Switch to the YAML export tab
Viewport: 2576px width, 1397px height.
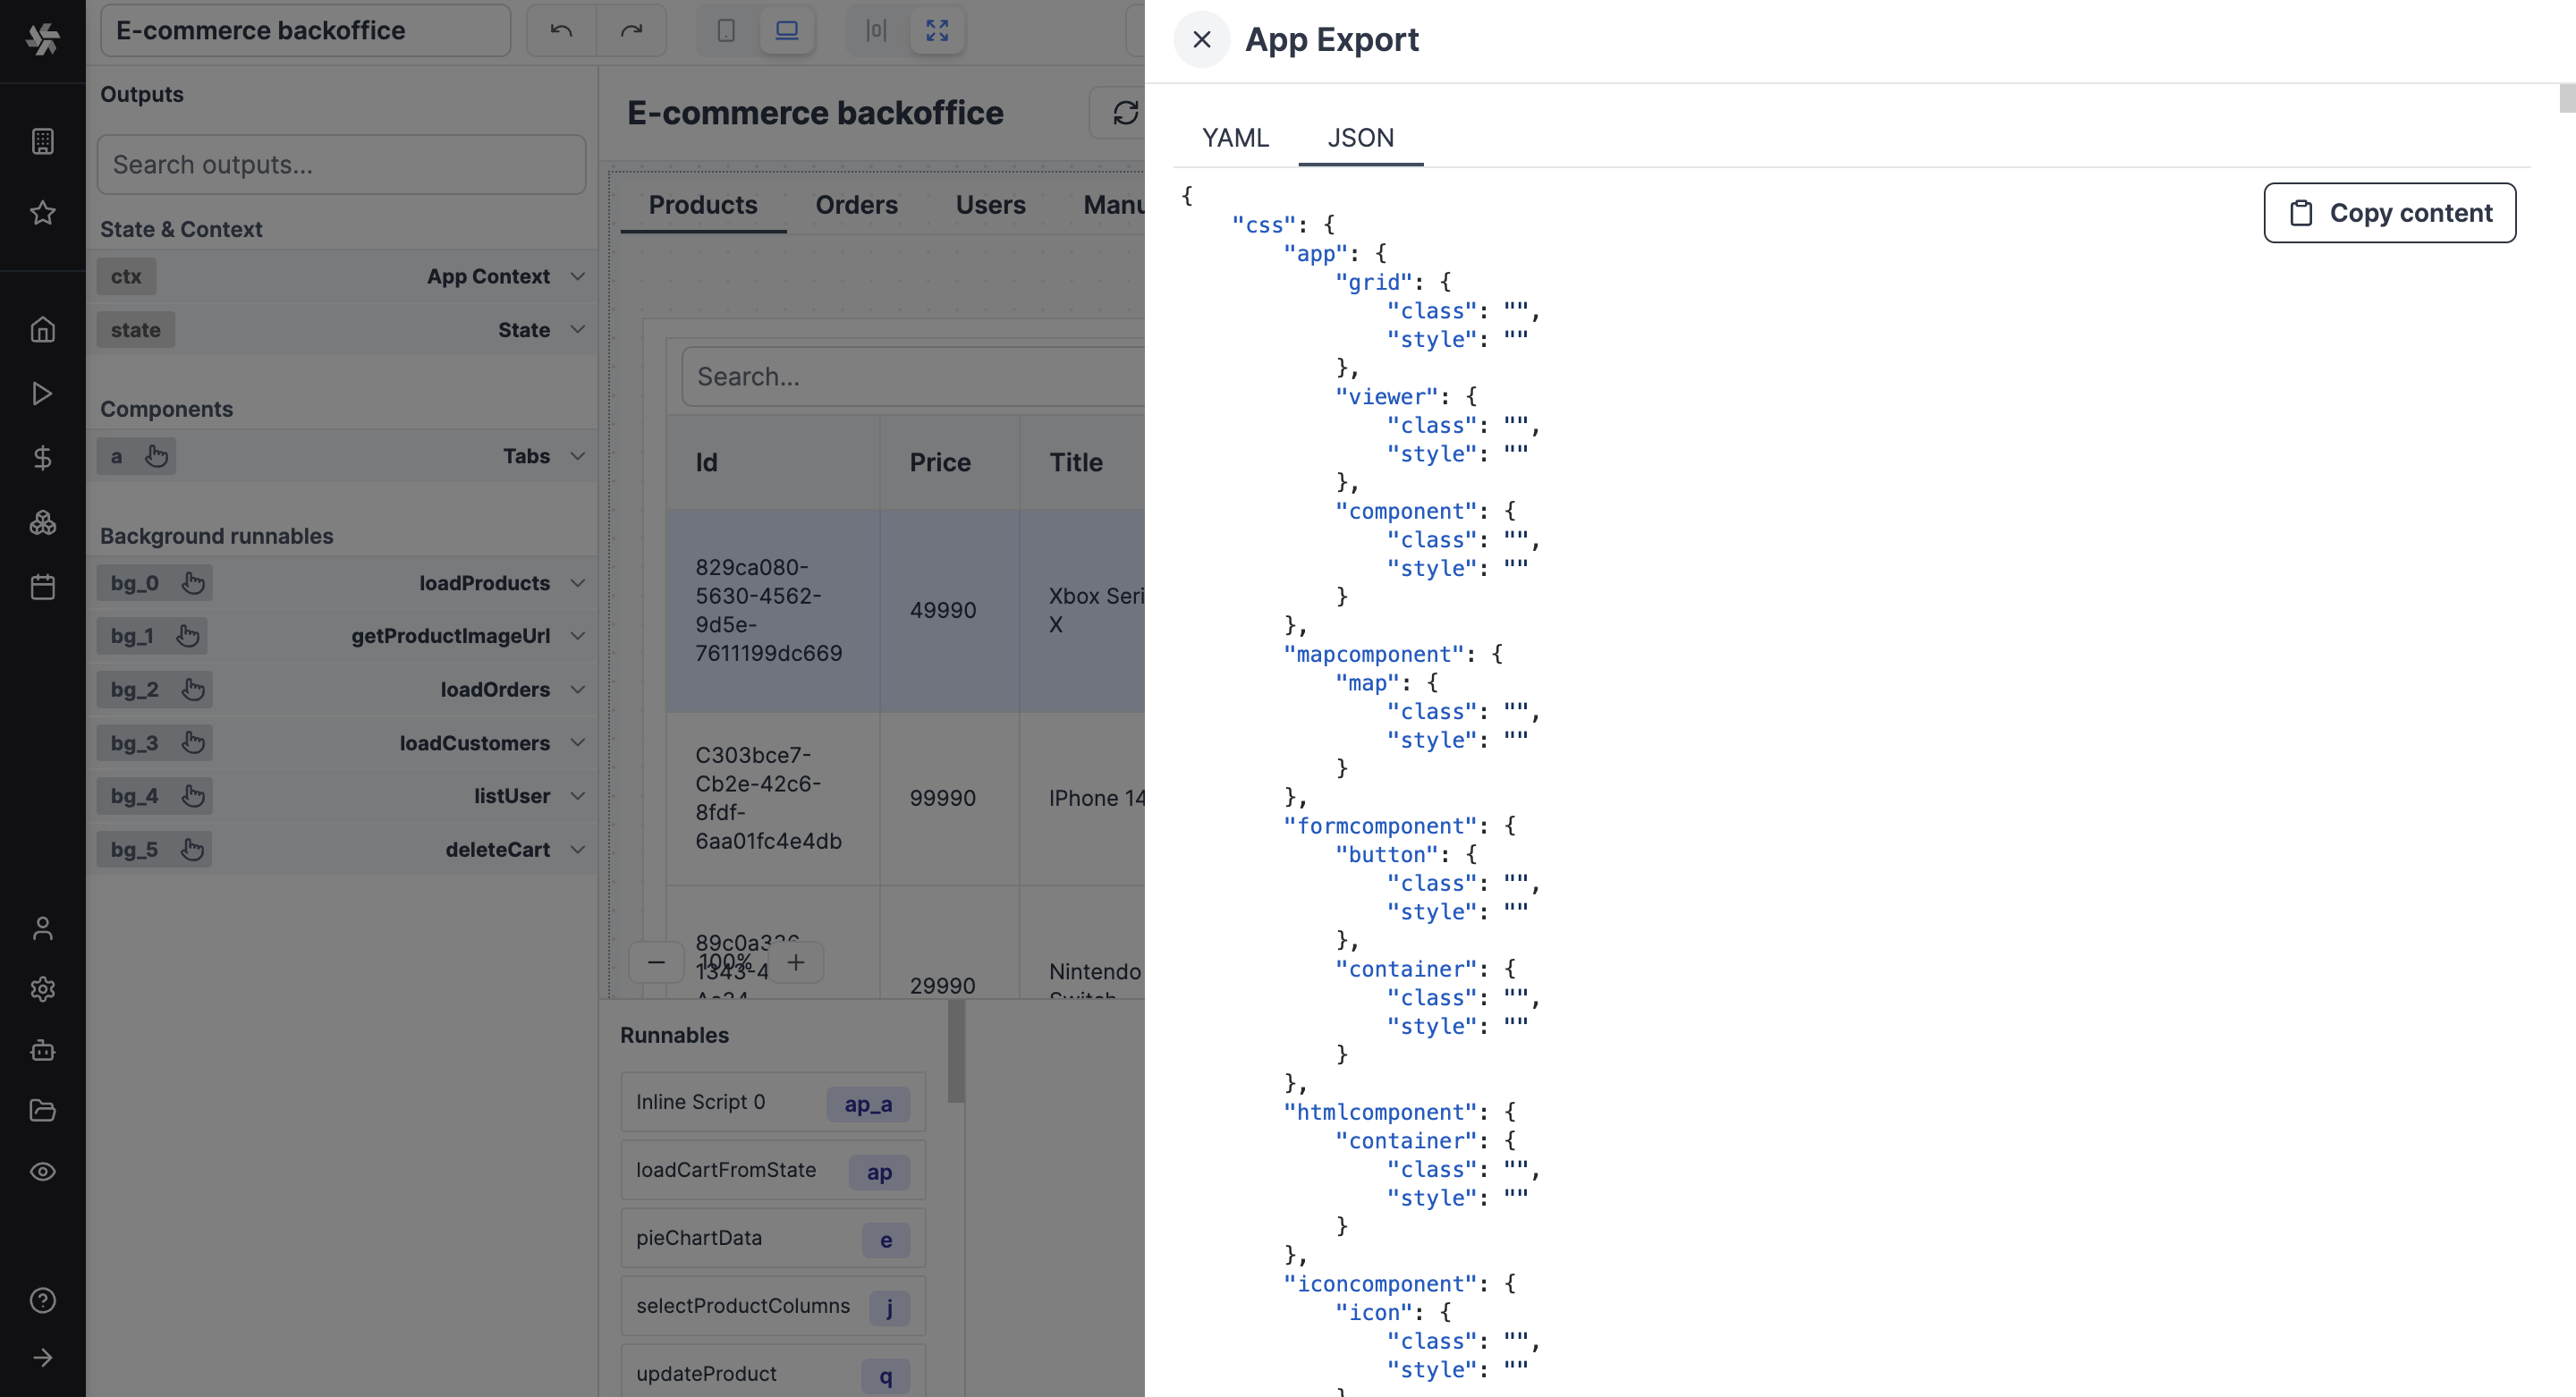(x=1234, y=138)
